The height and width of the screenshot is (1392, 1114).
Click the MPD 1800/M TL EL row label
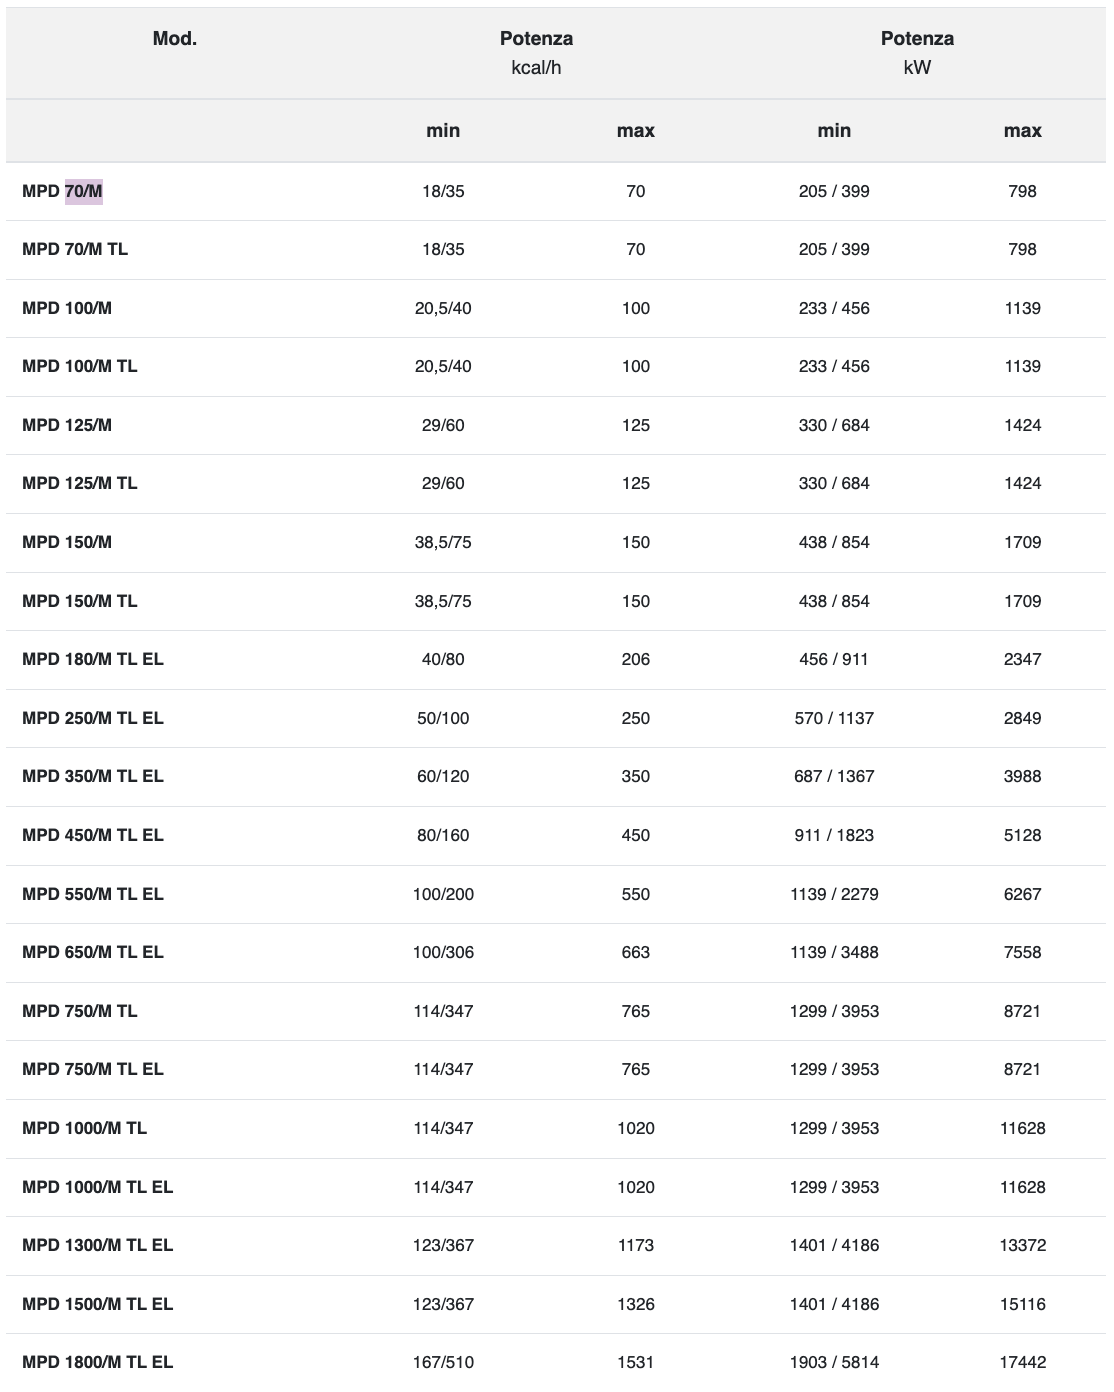click(98, 1362)
